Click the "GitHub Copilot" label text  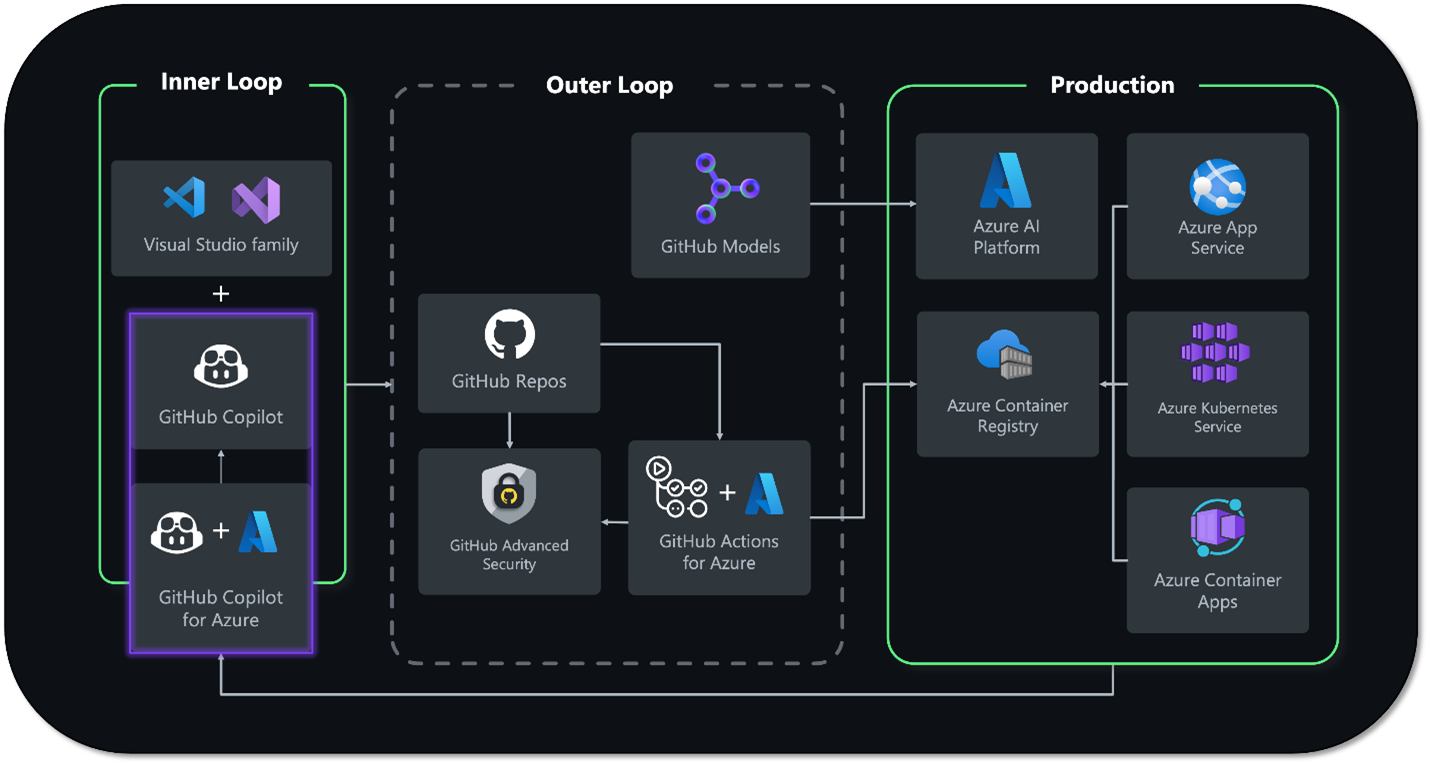coord(221,417)
